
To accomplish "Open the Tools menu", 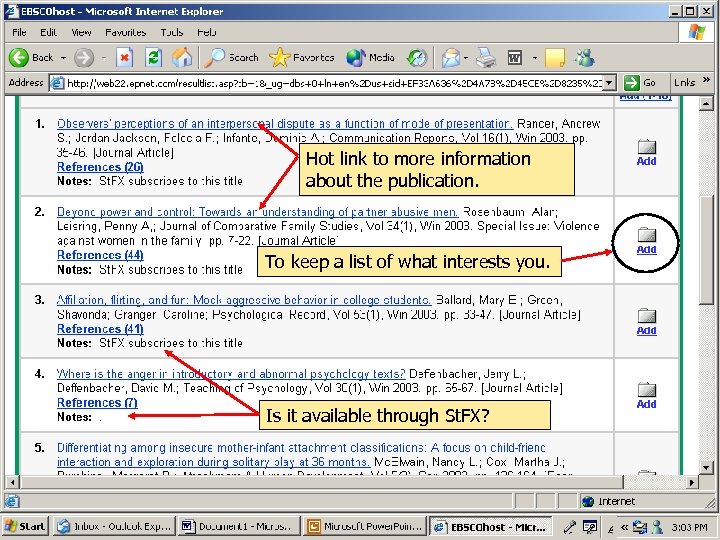I will point(172,32).
